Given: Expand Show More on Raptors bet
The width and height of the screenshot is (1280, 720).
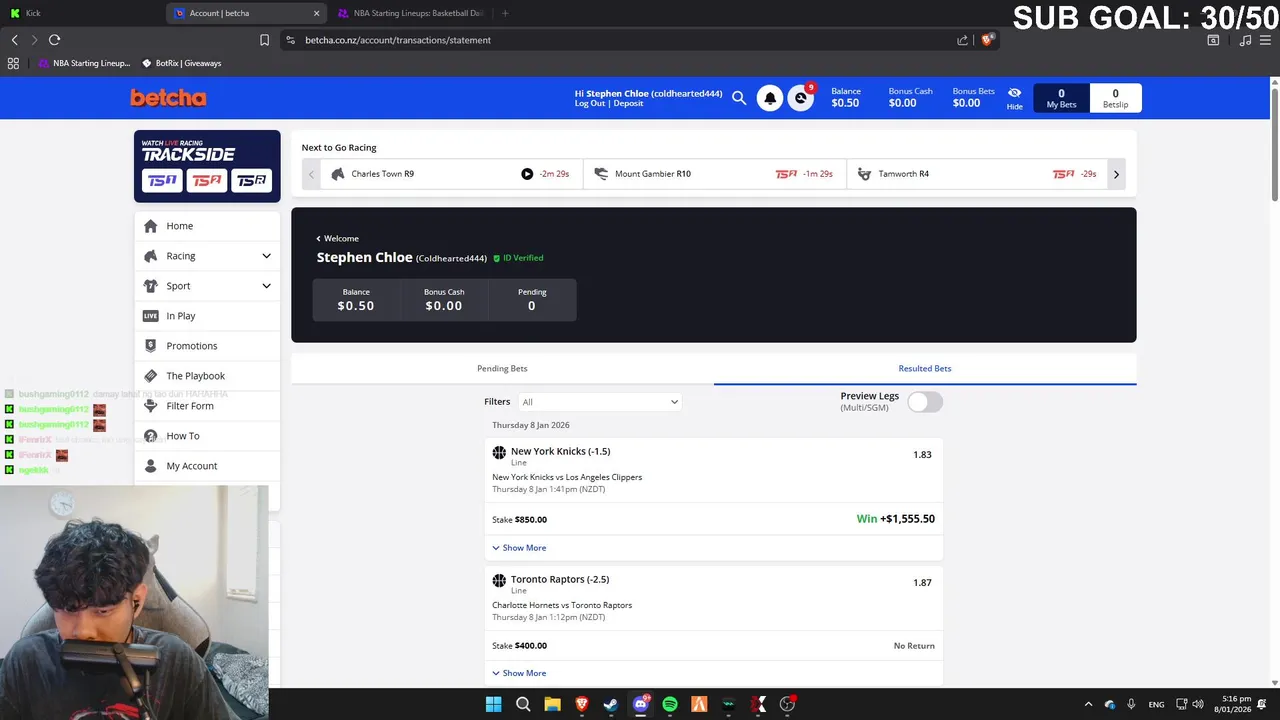Looking at the screenshot, I should [x=519, y=673].
